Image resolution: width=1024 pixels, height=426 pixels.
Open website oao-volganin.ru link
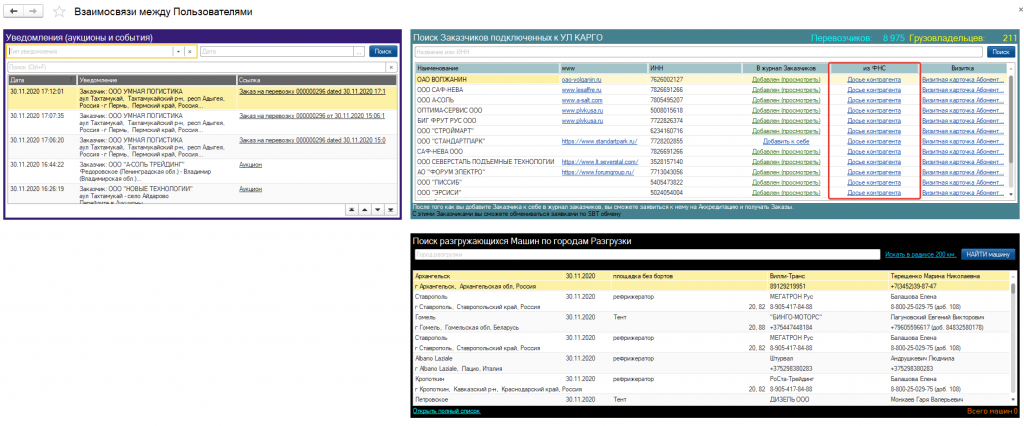[580, 79]
